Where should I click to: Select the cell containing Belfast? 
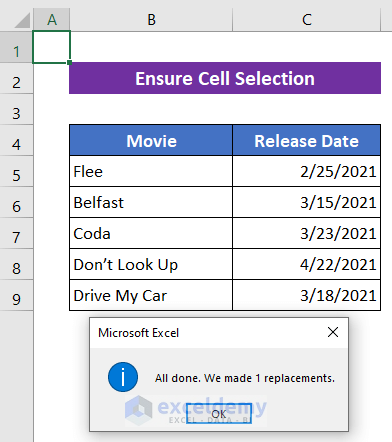(151, 202)
